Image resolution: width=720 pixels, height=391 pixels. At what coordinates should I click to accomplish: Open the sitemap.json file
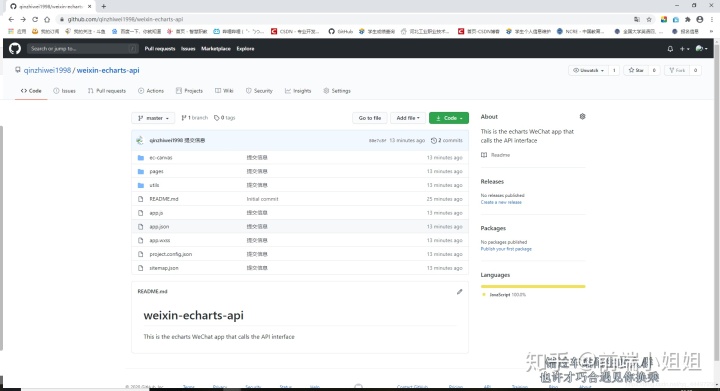point(164,268)
